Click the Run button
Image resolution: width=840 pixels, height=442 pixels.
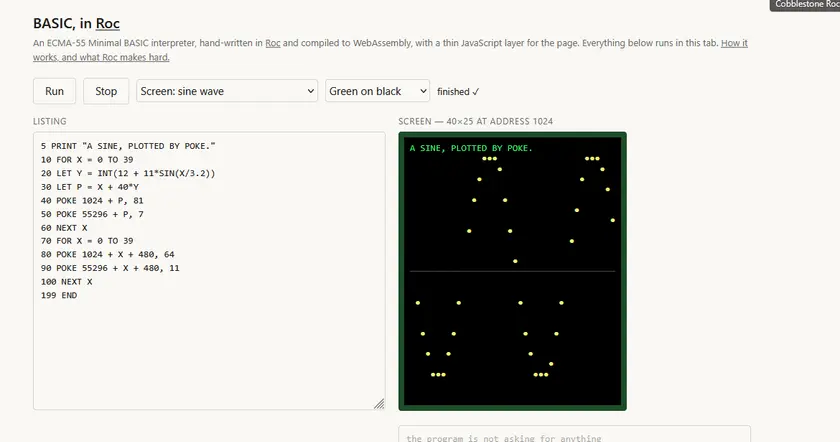54,91
